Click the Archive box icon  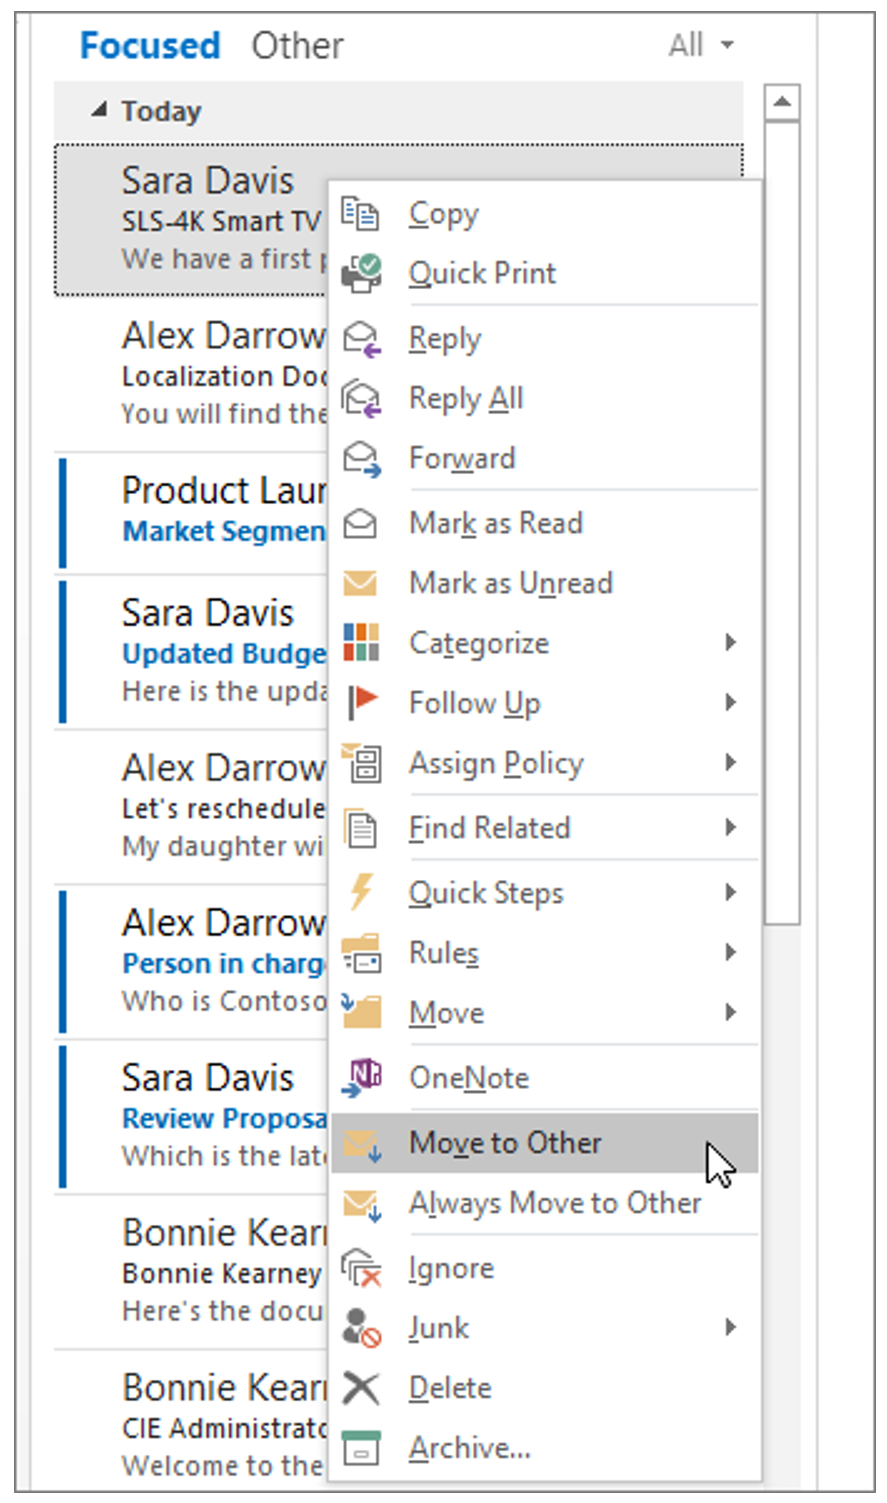(361, 1448)
